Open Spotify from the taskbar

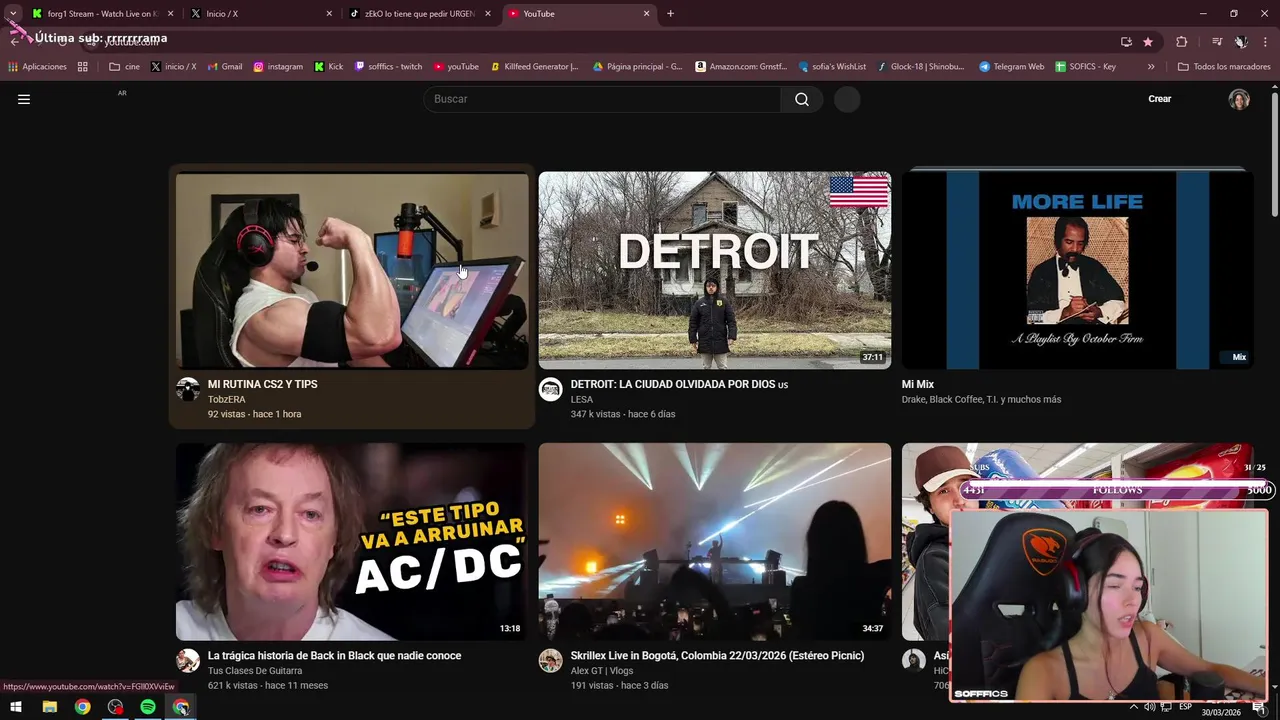(x=148, y=707)
